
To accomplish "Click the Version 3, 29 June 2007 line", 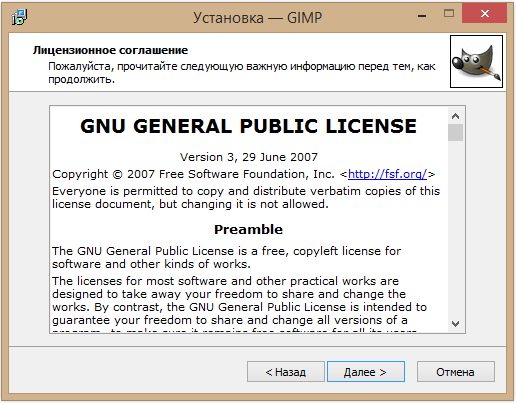I will click(249, 157).
